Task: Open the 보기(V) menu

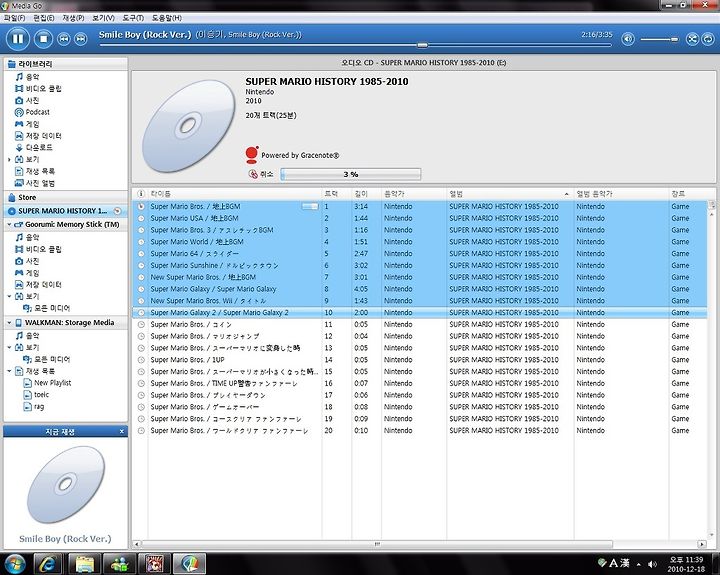Action: pos(103,18)
